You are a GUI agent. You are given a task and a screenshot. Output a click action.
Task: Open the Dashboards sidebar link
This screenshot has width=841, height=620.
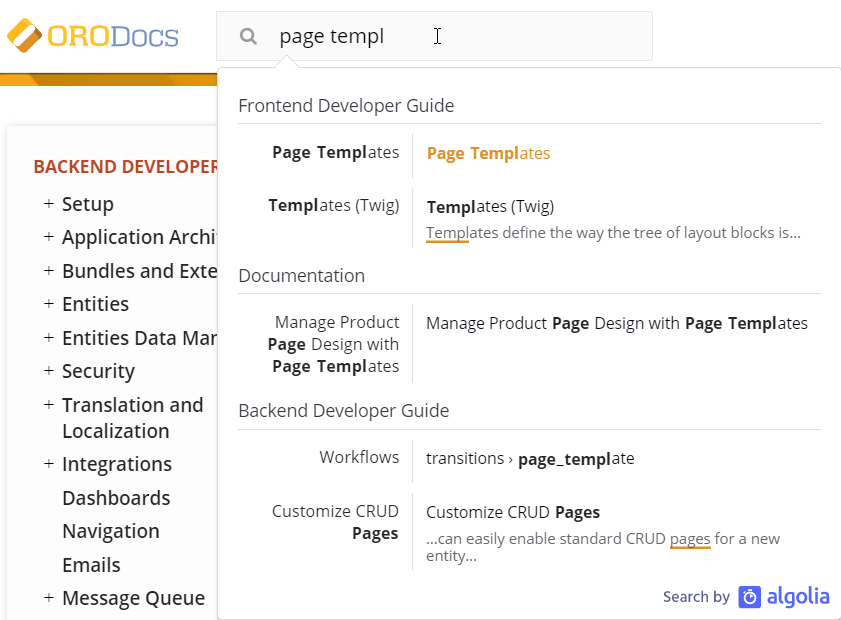[116, 498]
